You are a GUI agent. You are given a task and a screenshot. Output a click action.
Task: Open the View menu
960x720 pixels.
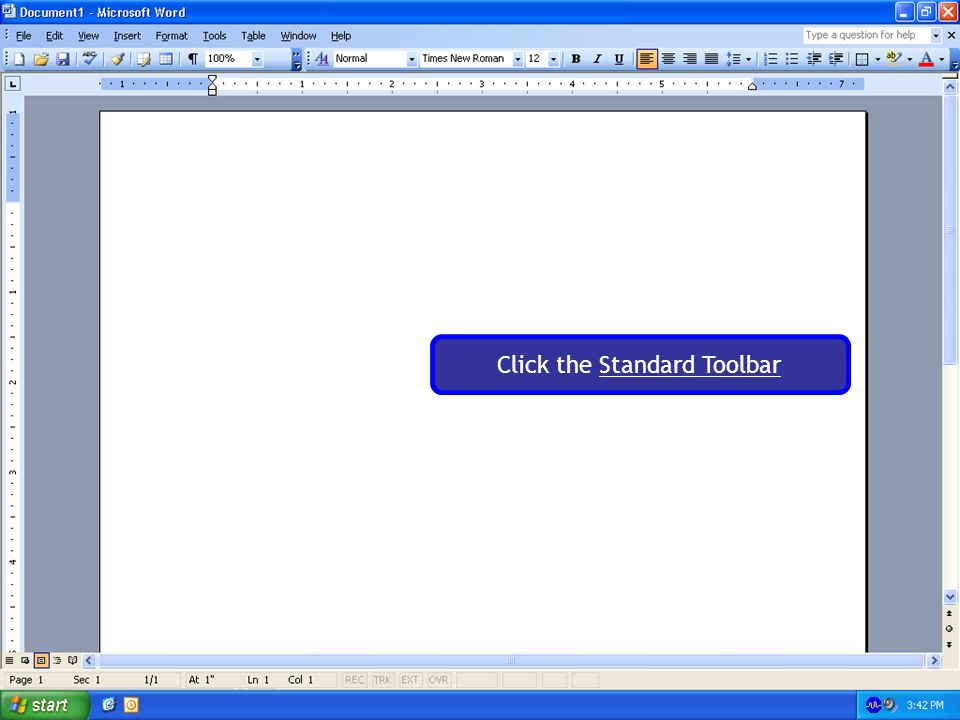click(88, 36)
